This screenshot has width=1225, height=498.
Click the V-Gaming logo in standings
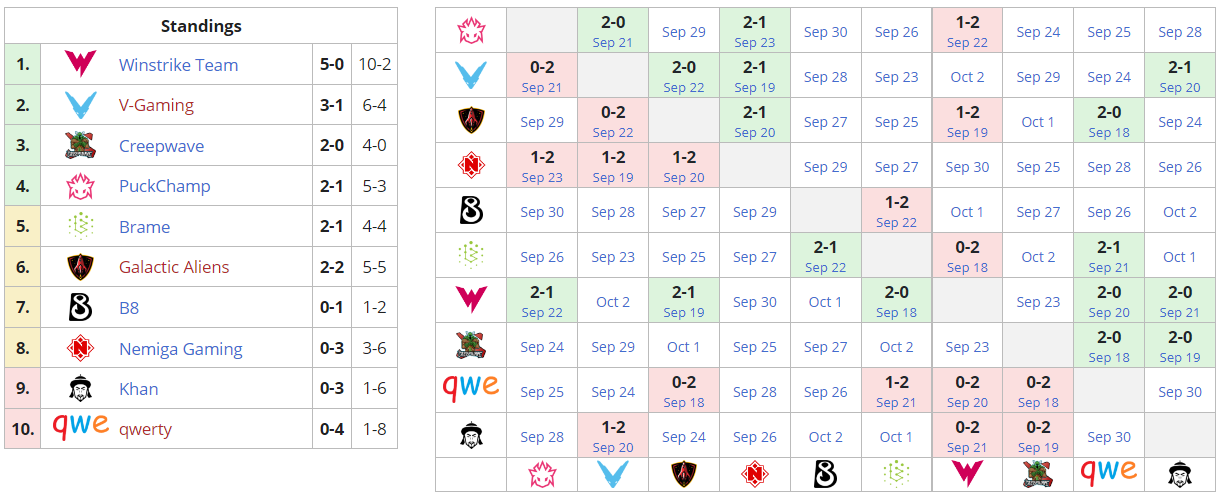click(80, 105)
